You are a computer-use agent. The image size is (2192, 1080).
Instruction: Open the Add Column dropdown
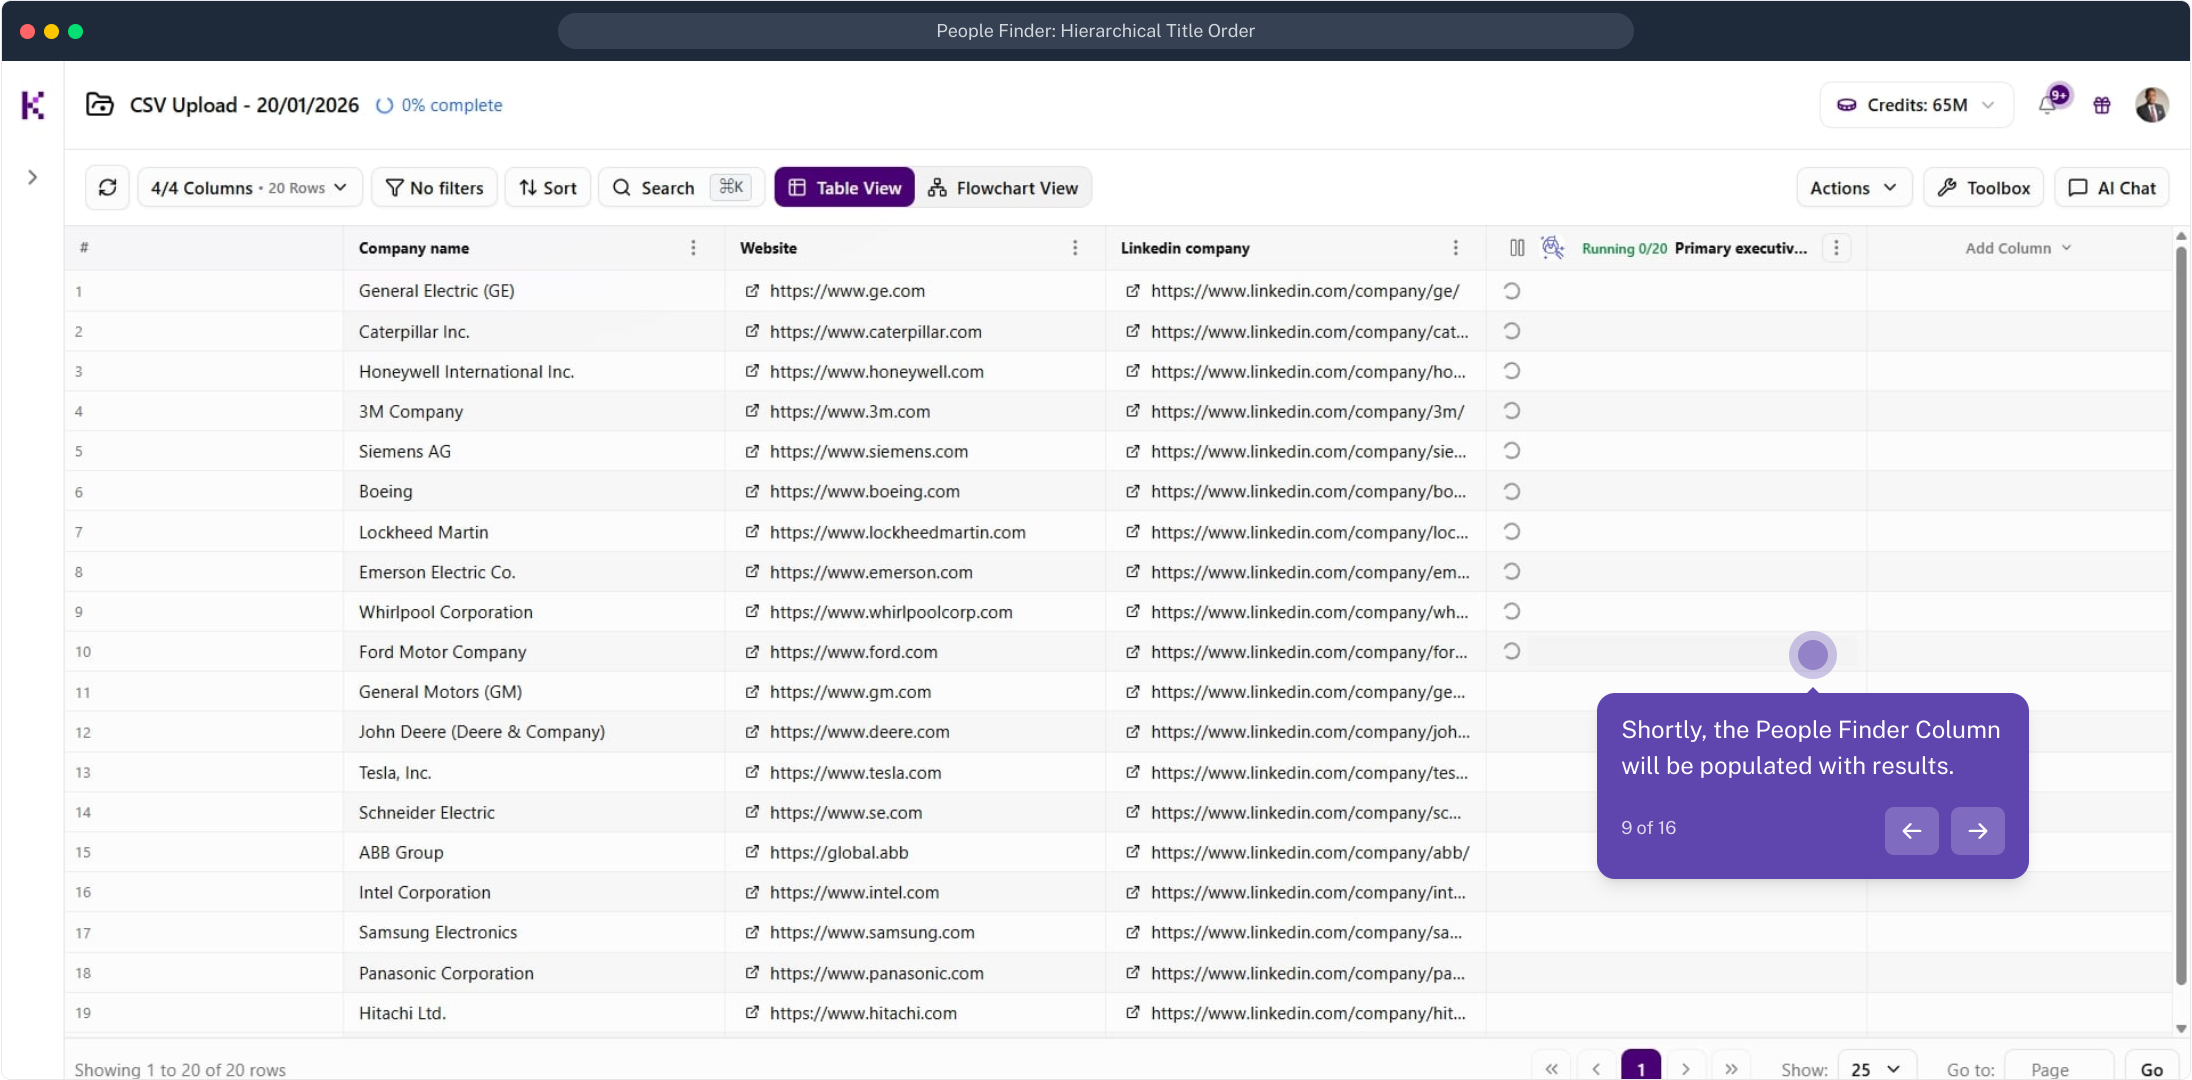tap(2018, 248)
